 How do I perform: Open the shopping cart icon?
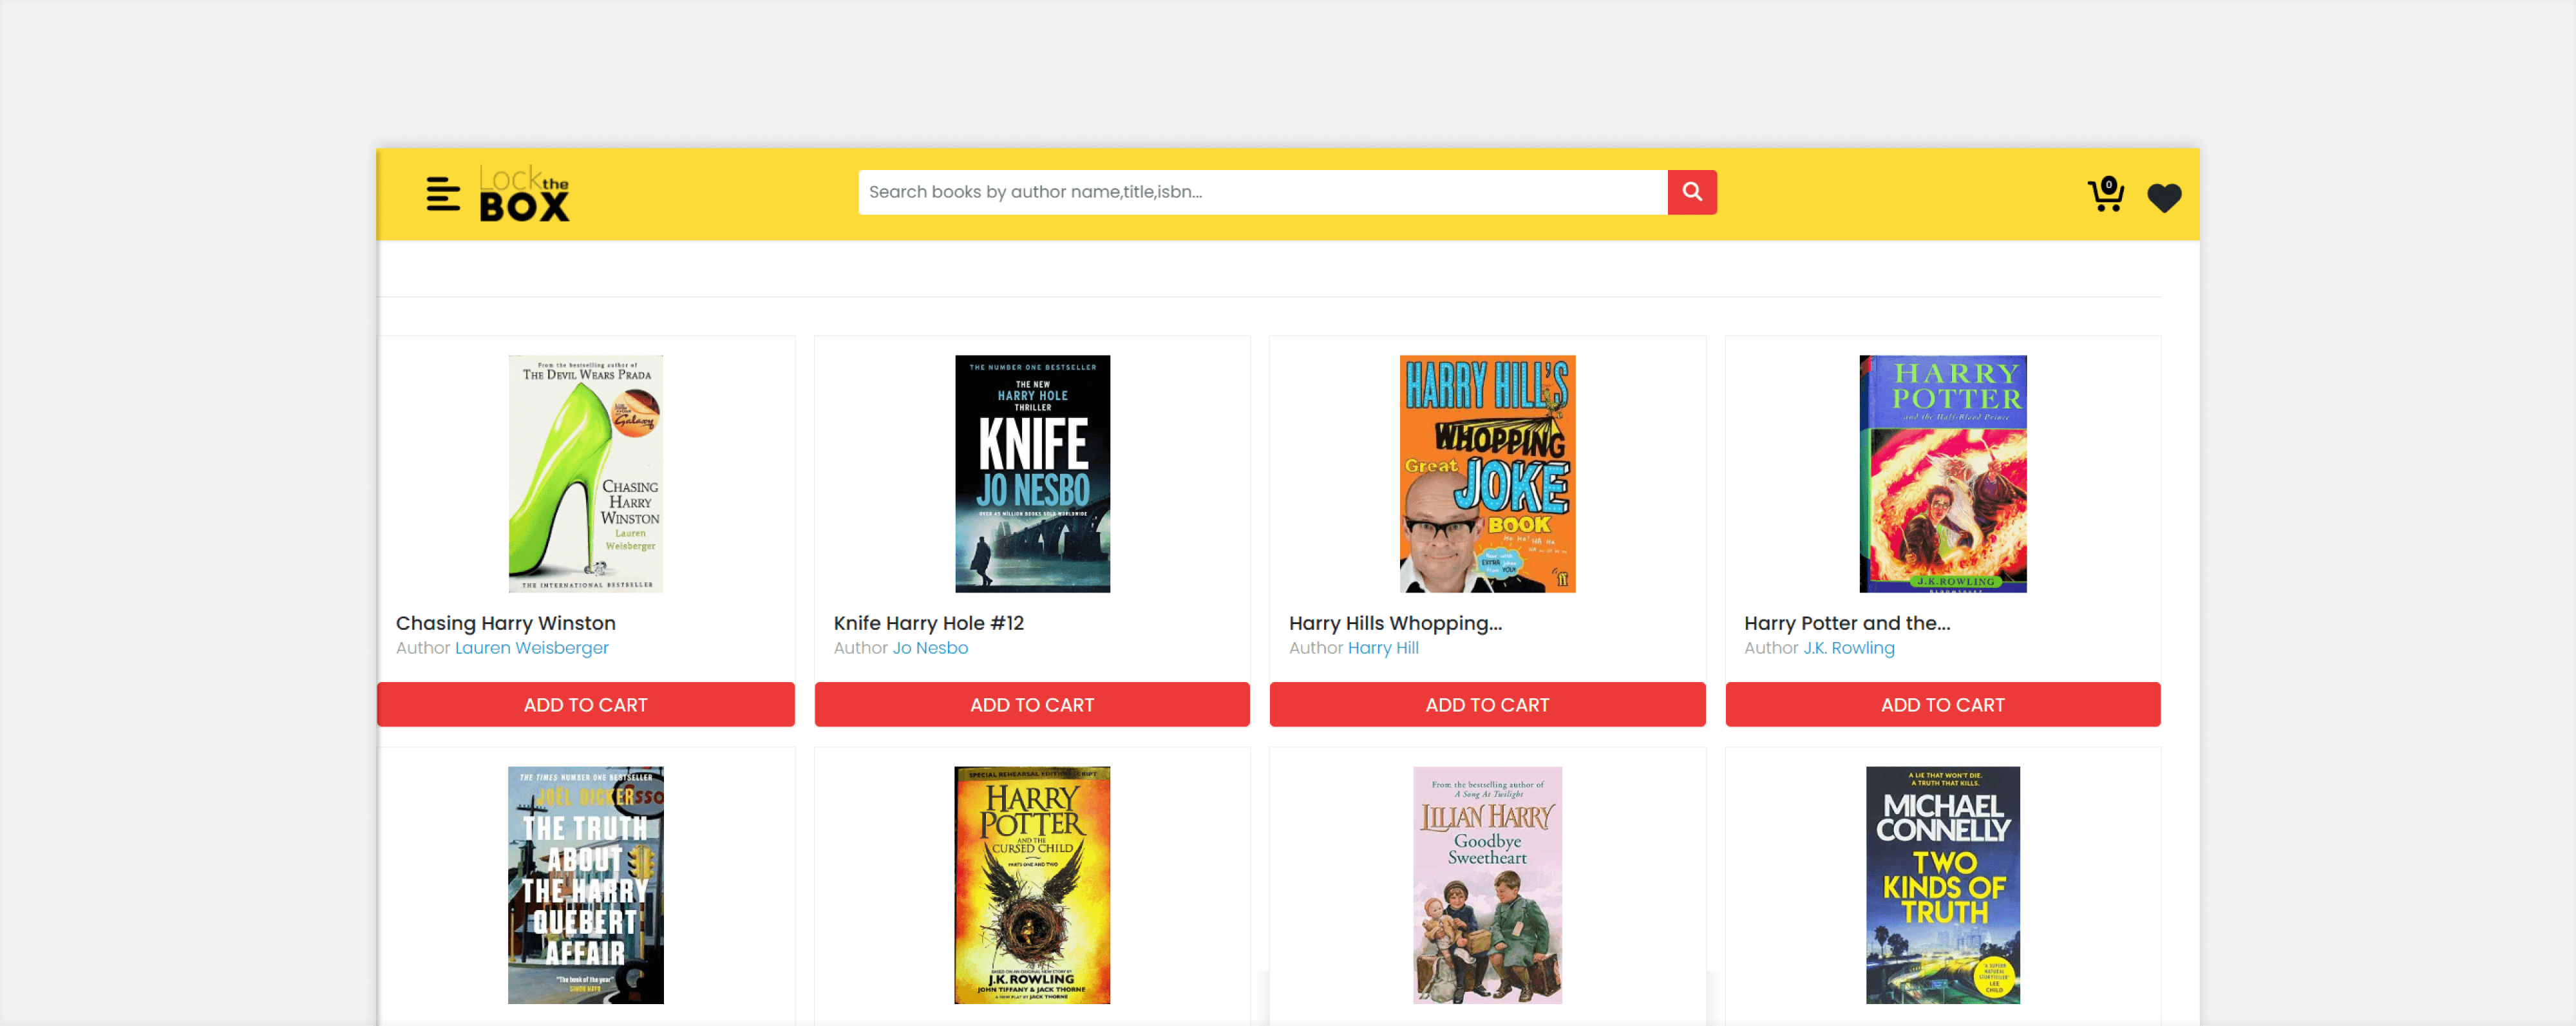point(2105,195)
